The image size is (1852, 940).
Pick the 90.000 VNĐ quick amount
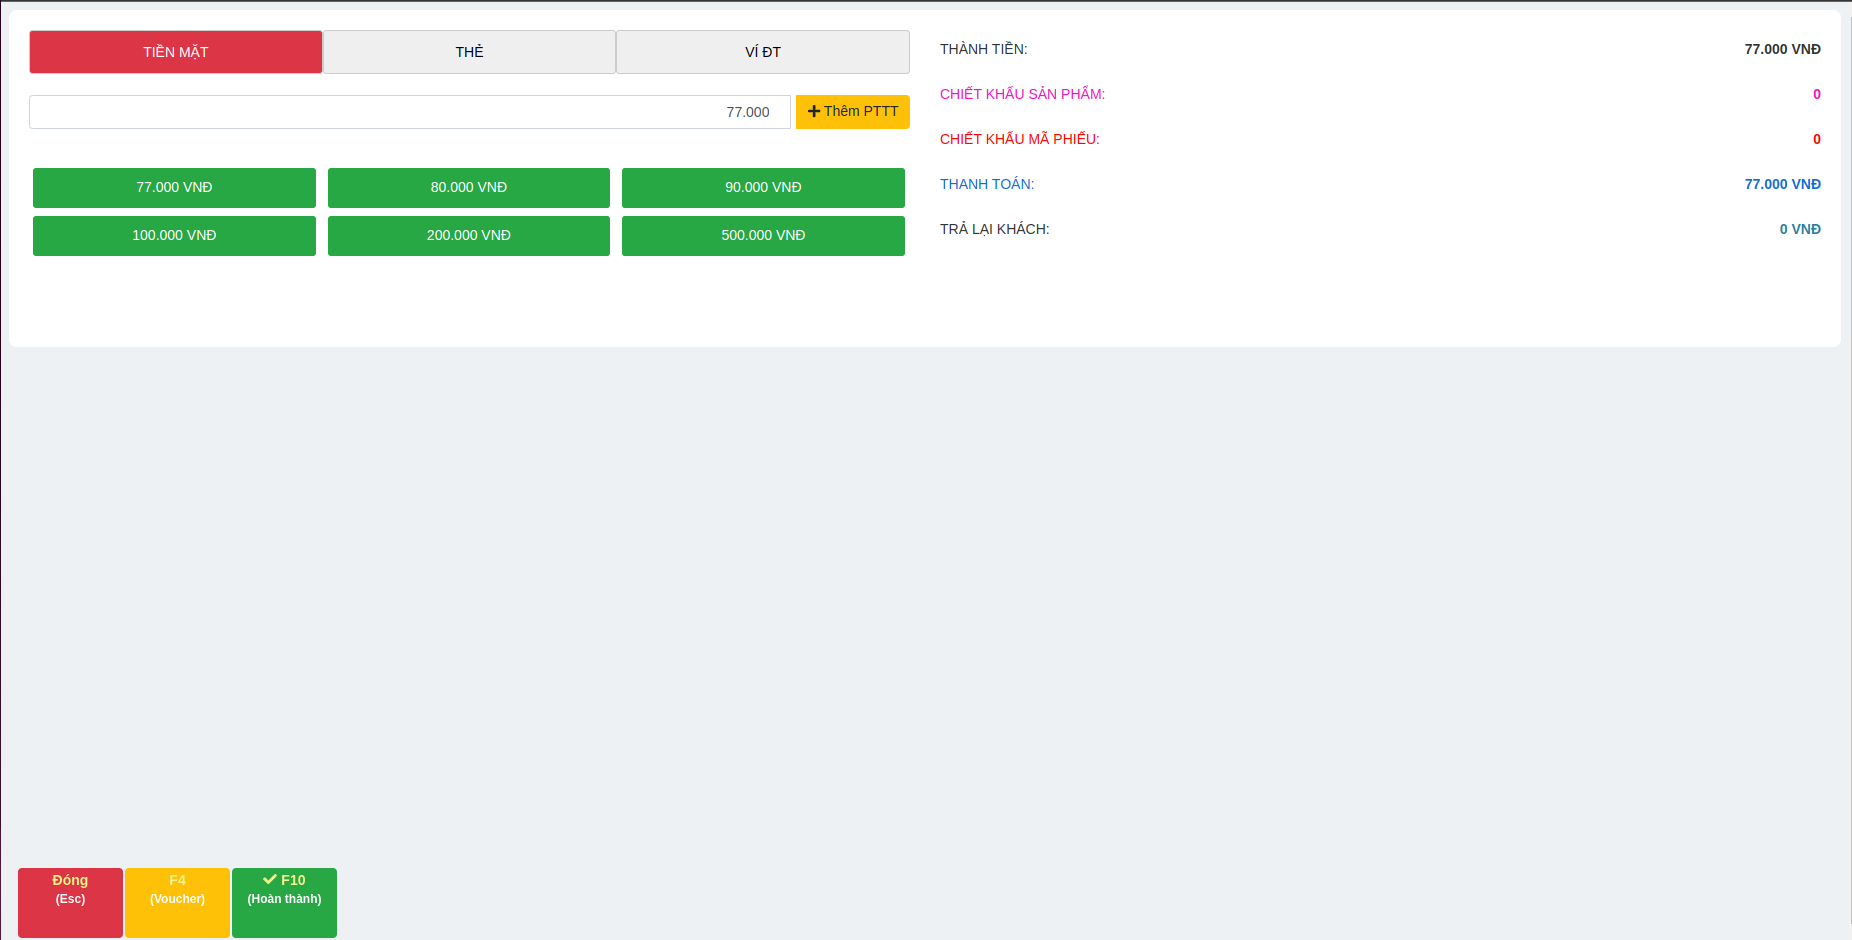(x=763, y=188)
